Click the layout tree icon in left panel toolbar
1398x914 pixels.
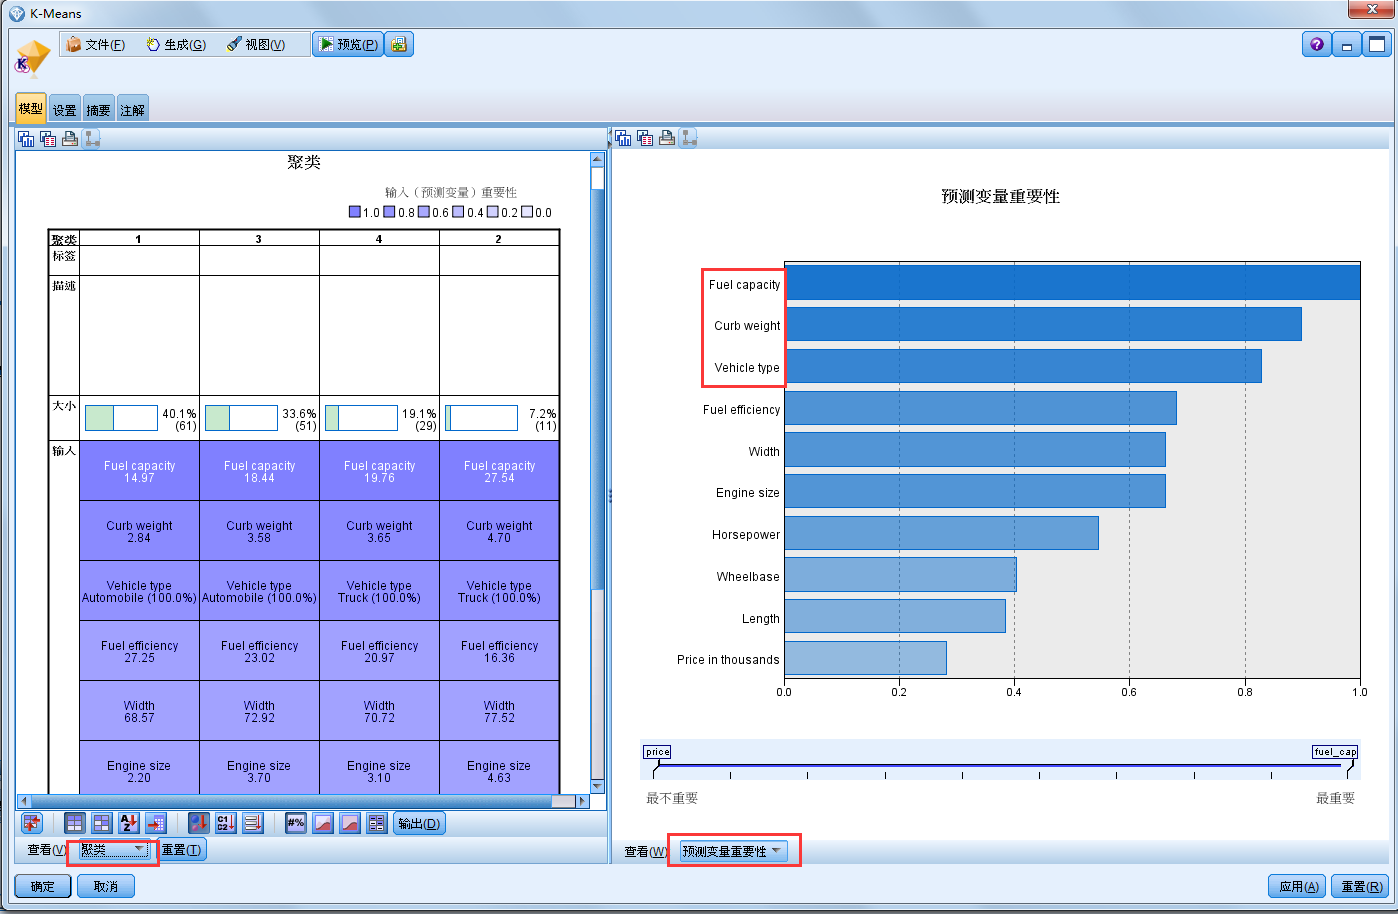92,139
